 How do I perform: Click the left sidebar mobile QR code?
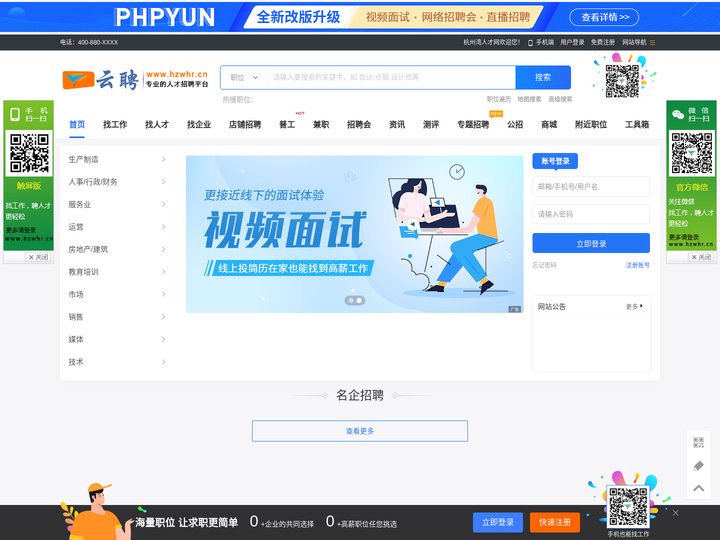[29, 153]
